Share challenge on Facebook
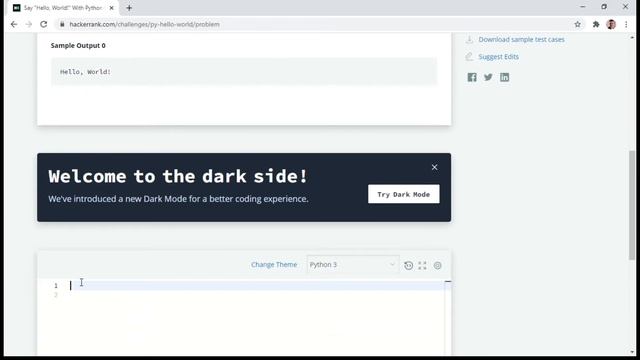 point(472,77)
